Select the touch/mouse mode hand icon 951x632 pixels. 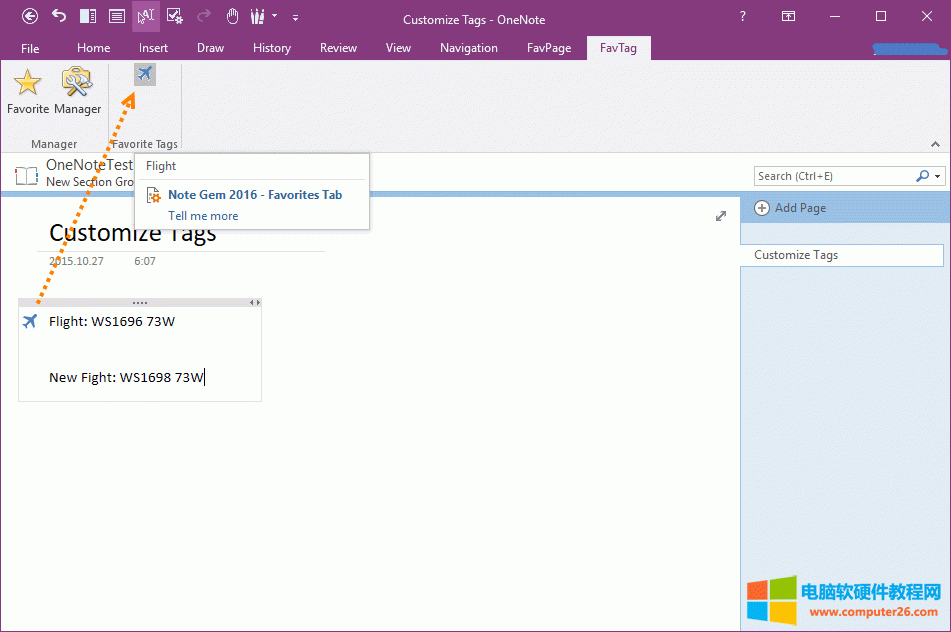pos(232,16)
